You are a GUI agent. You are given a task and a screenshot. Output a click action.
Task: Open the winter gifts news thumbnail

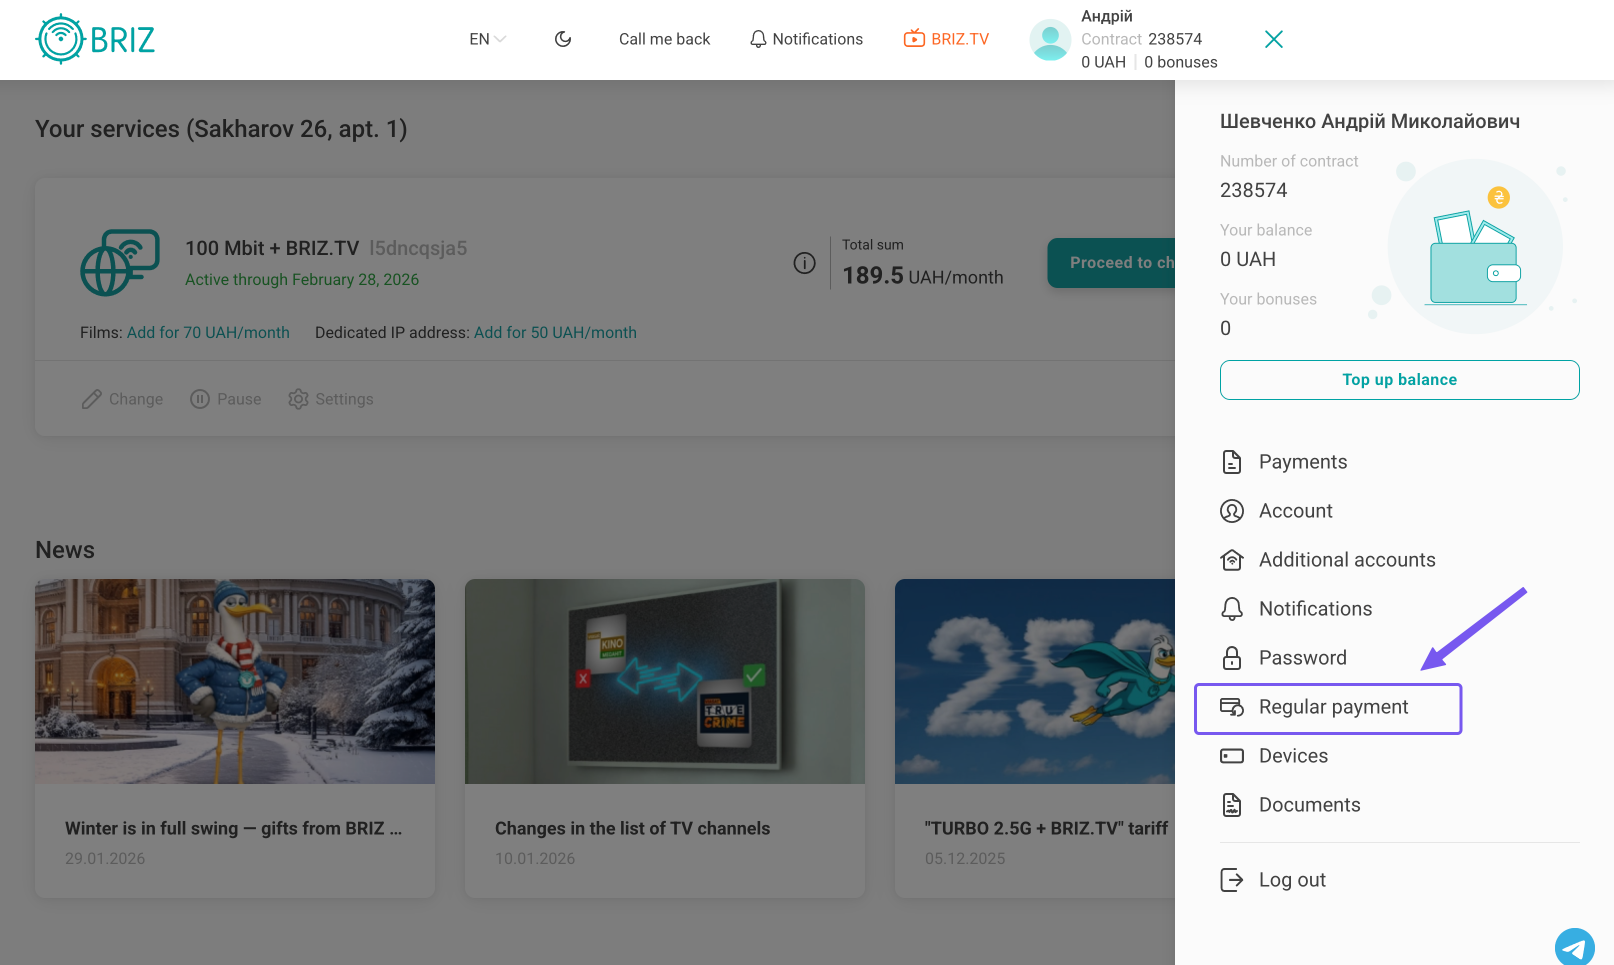tap(235, 681)
